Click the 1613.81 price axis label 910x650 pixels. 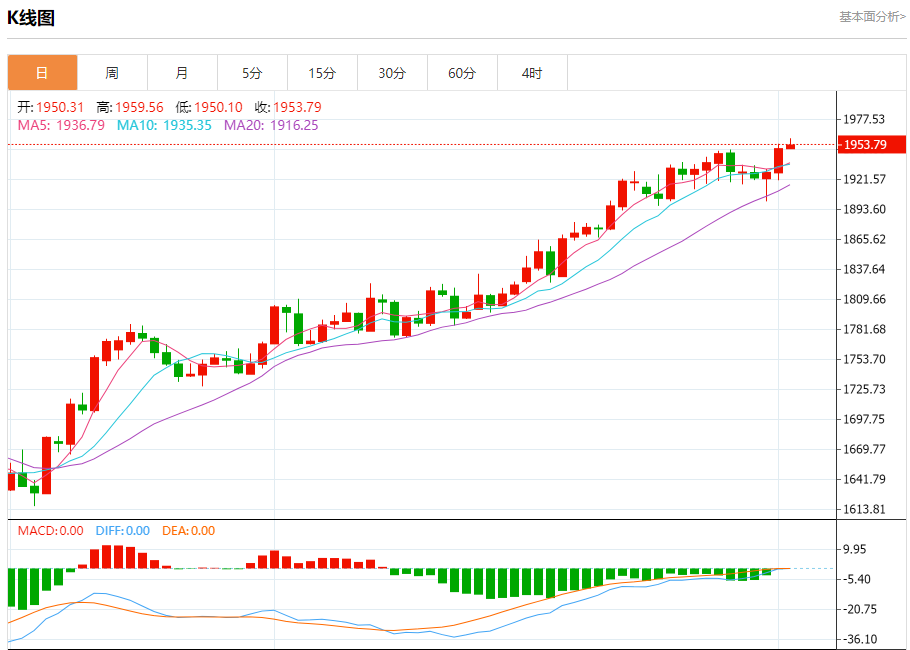tap(864, 510)
